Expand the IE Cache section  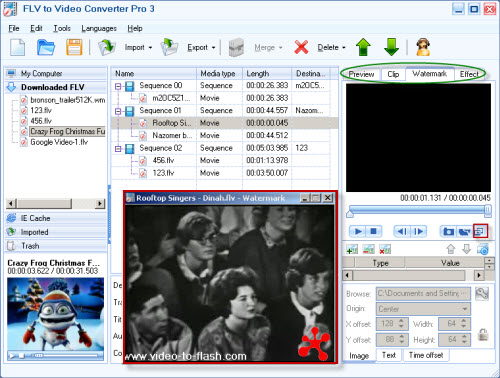point(56,218)
